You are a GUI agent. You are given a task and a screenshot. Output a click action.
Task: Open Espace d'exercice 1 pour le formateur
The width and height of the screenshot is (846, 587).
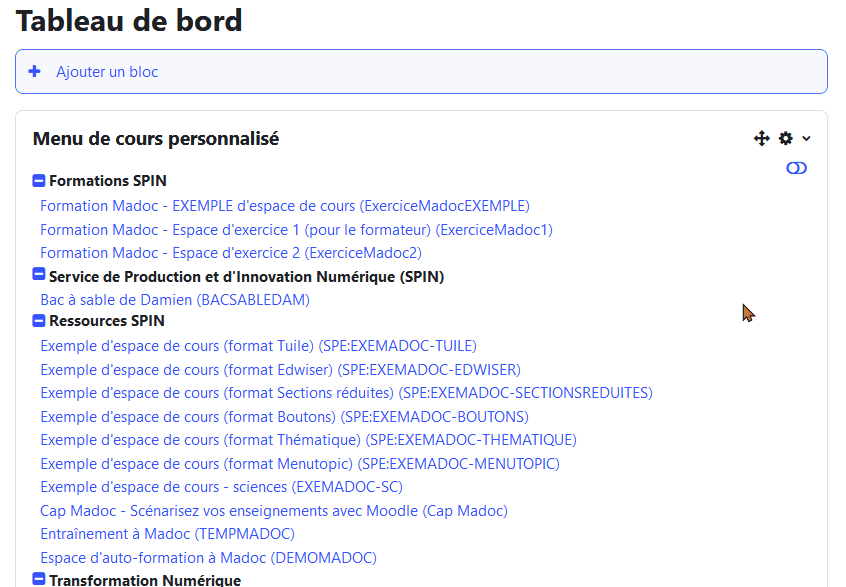pyautogui.click(x=298, y=229)
